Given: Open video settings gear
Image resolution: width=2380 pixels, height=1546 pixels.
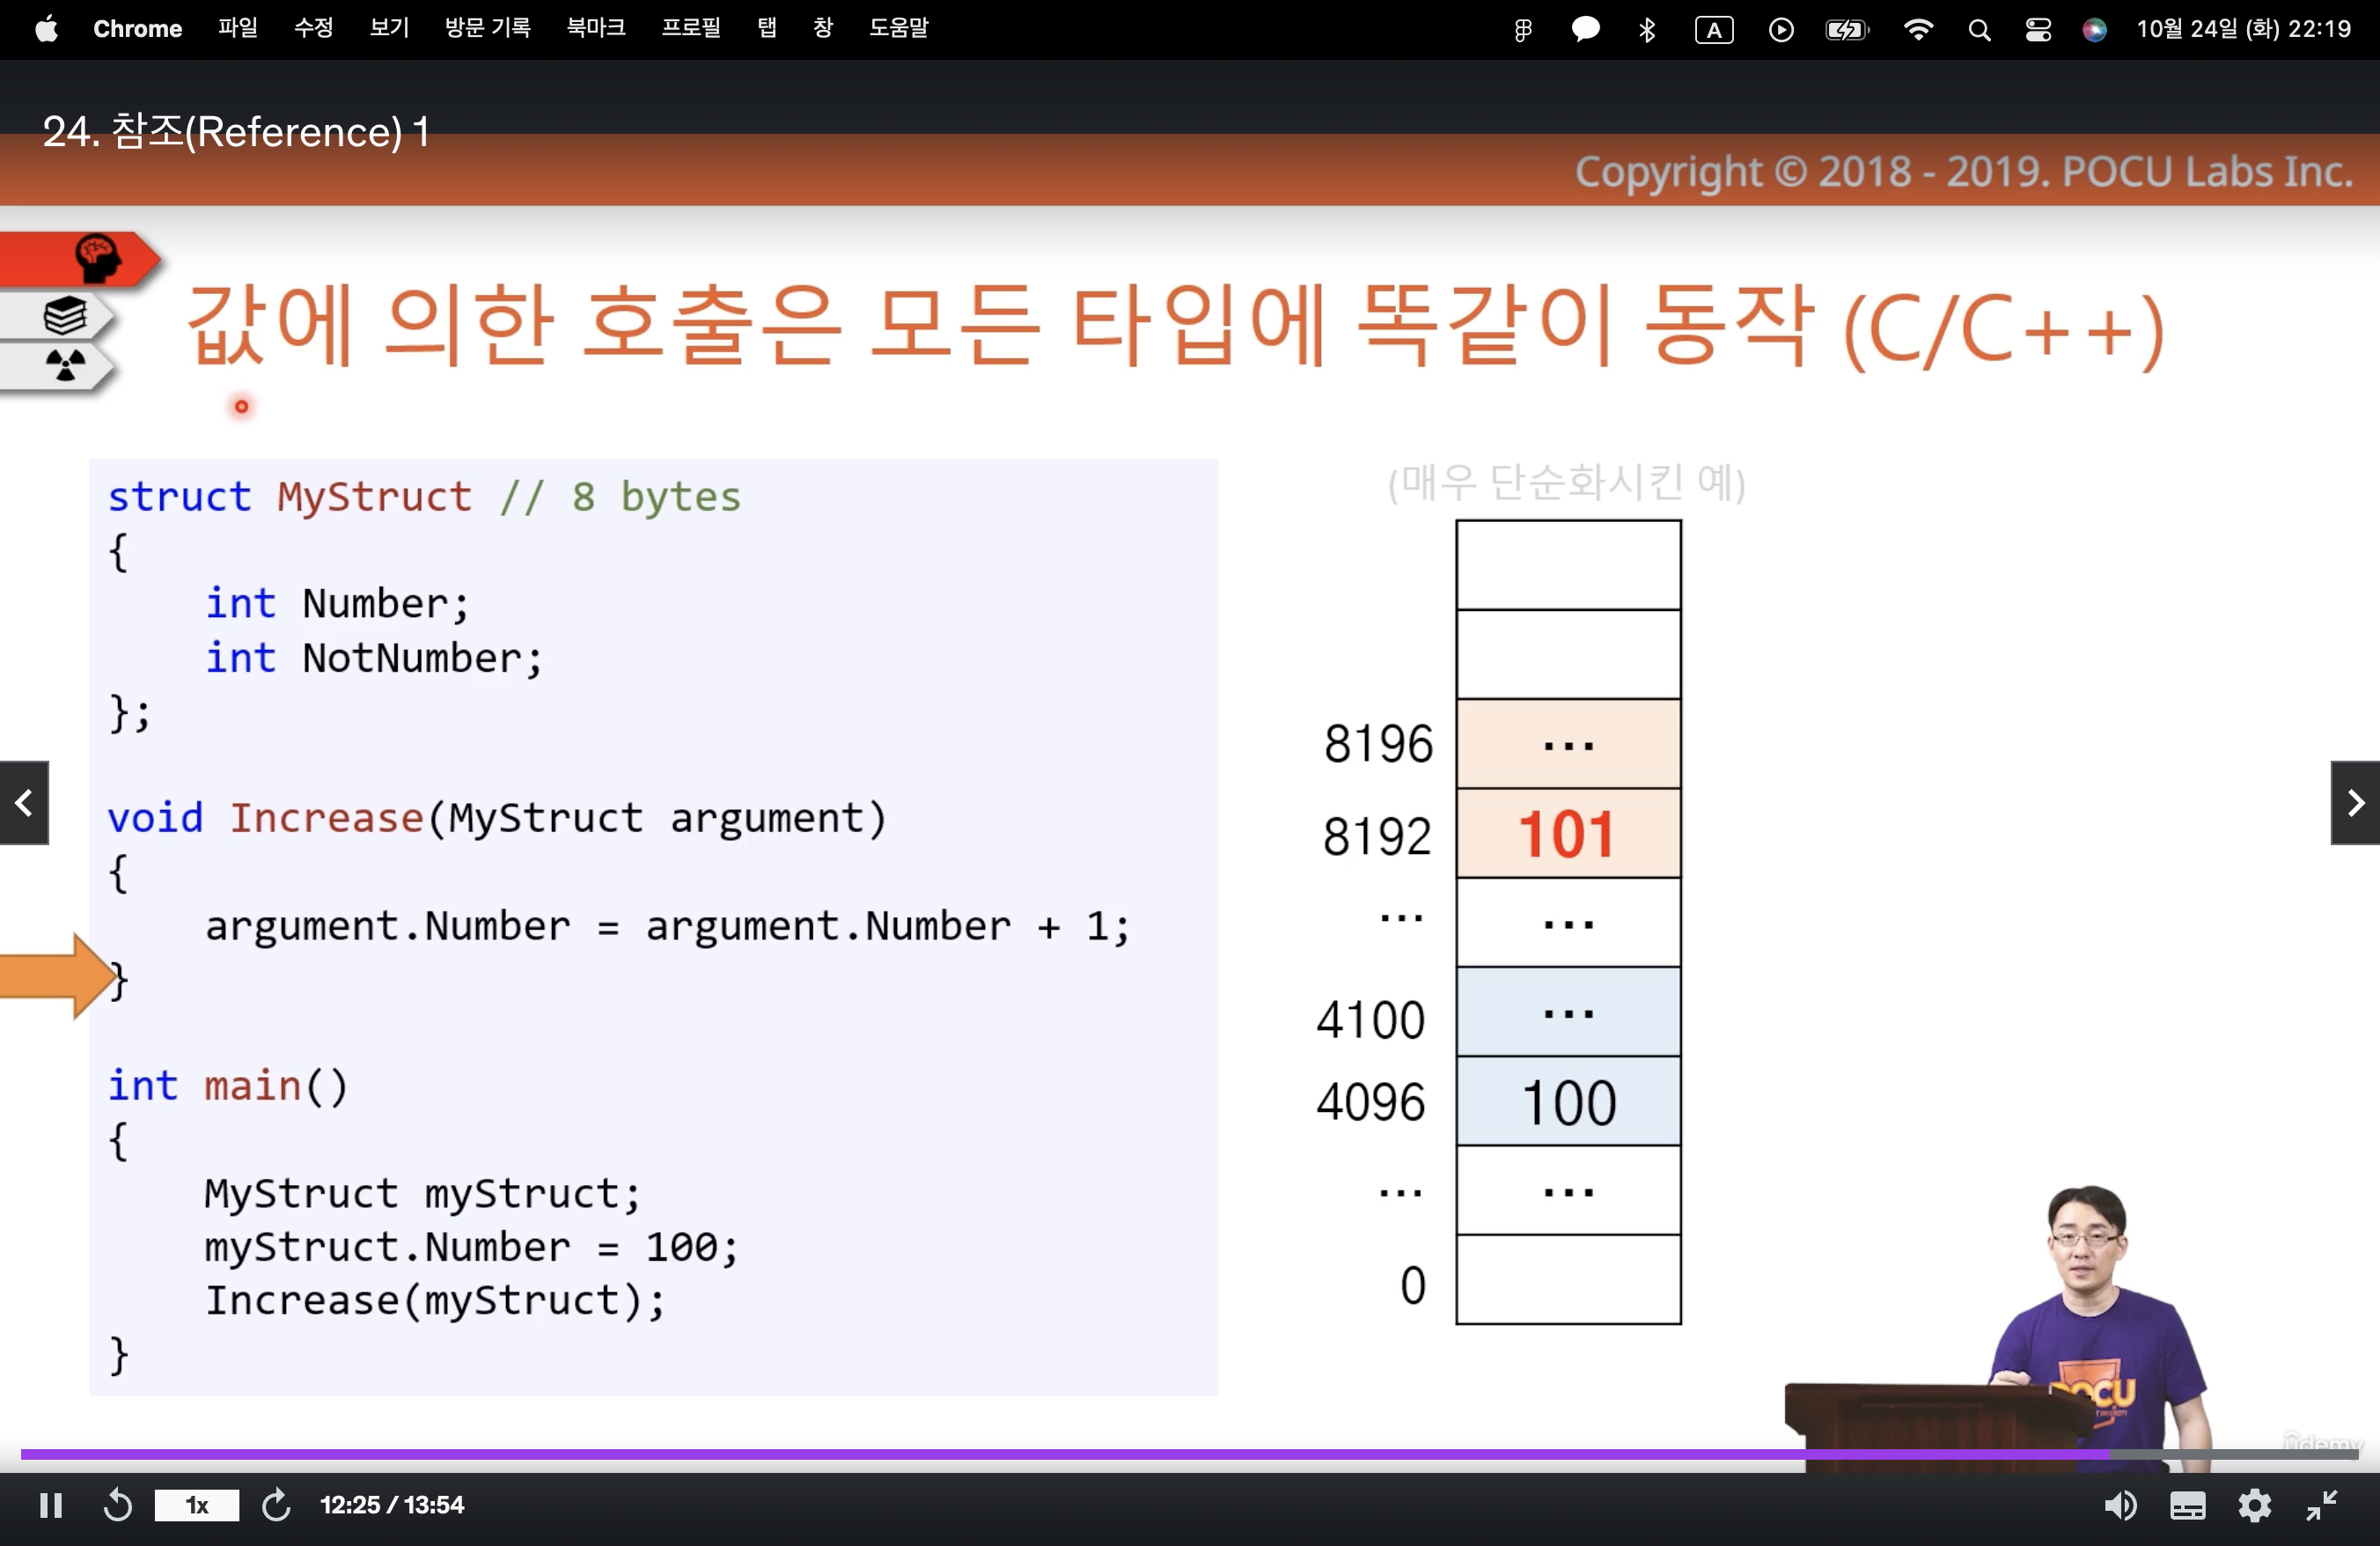Looking at the screenshot, I should (2254, 1505).
